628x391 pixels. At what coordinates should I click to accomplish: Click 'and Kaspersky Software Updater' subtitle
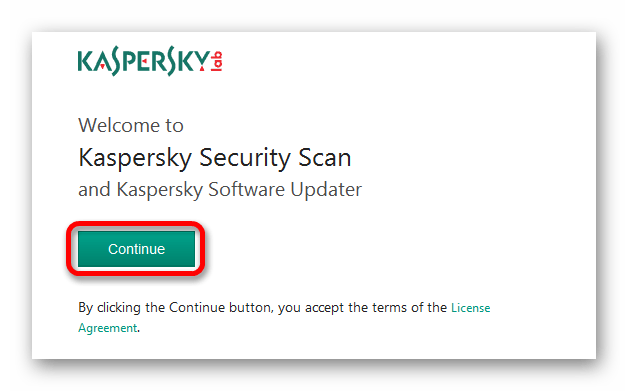(x=220, y=189)
